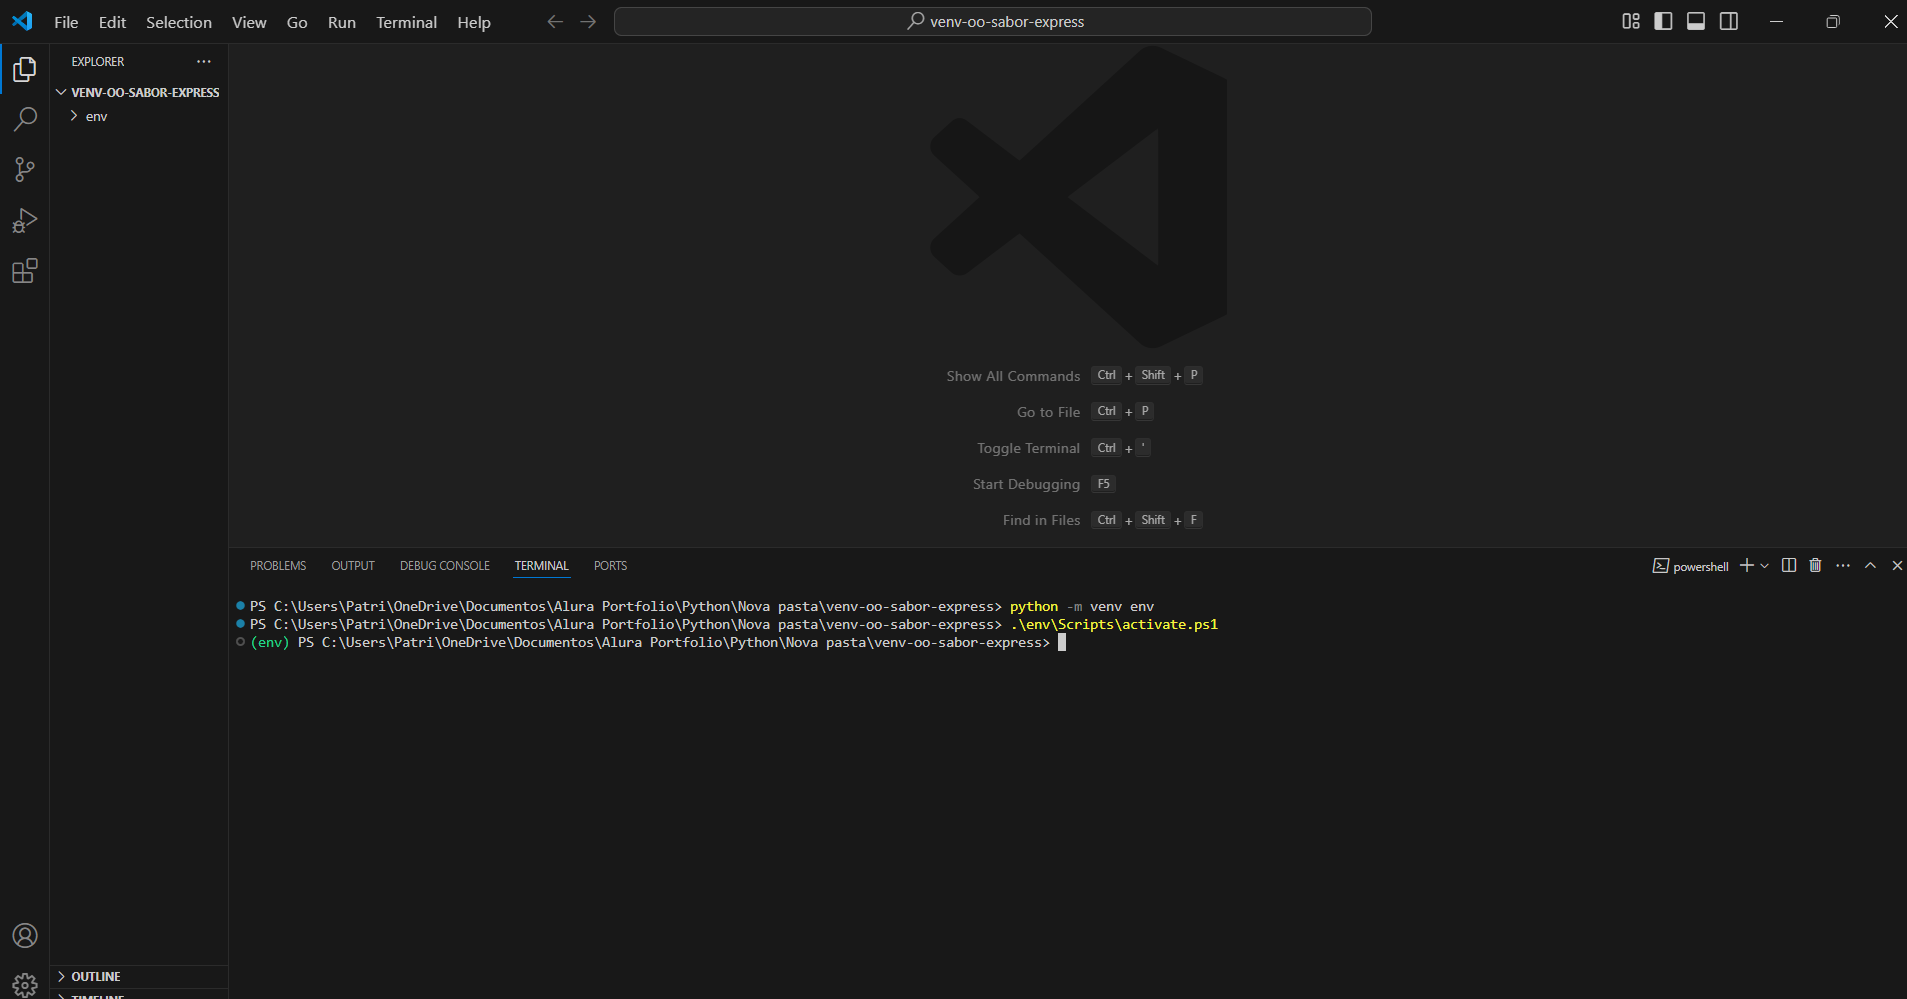Collapse the VENV-OO-SABOR-EXPRESS folder section
This screenshot has height=999, width=1907.
point(139,92)
